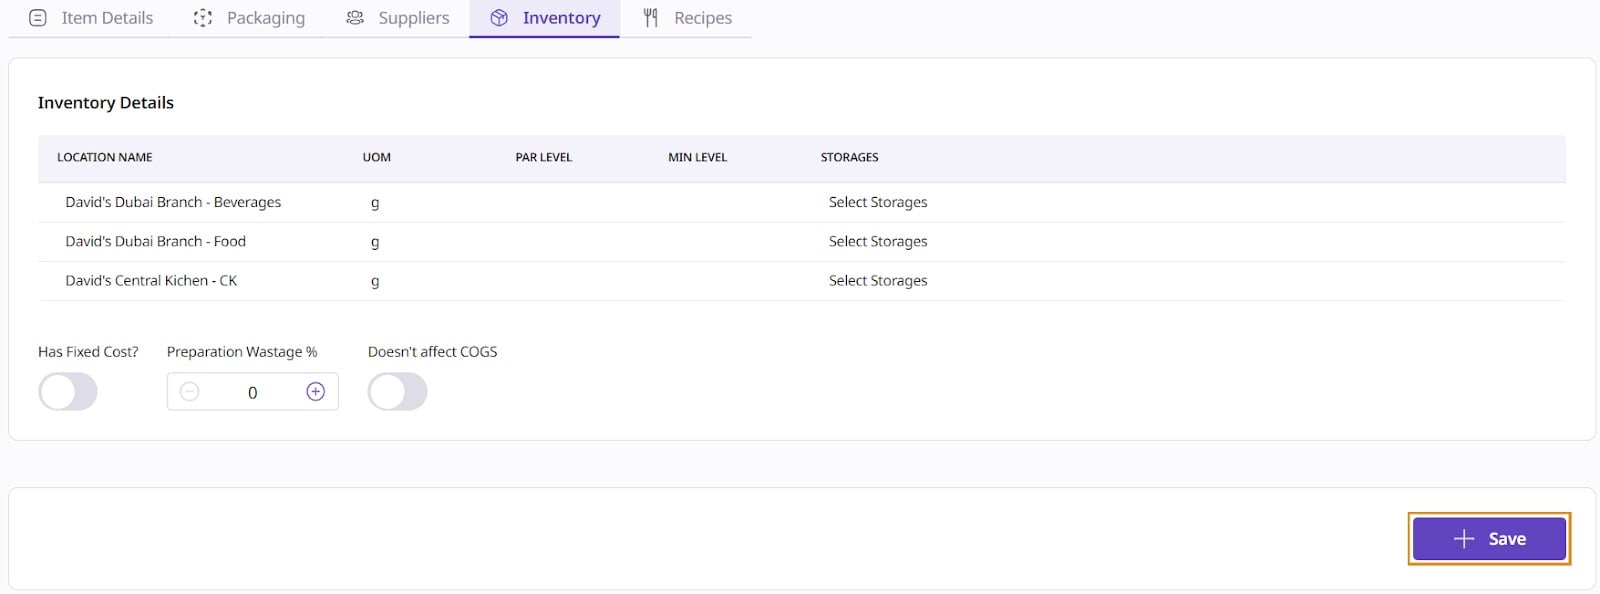Click David's Dubai Branch - Food row
Viewport: 1600px width, 594px height.
pos(801,242)
